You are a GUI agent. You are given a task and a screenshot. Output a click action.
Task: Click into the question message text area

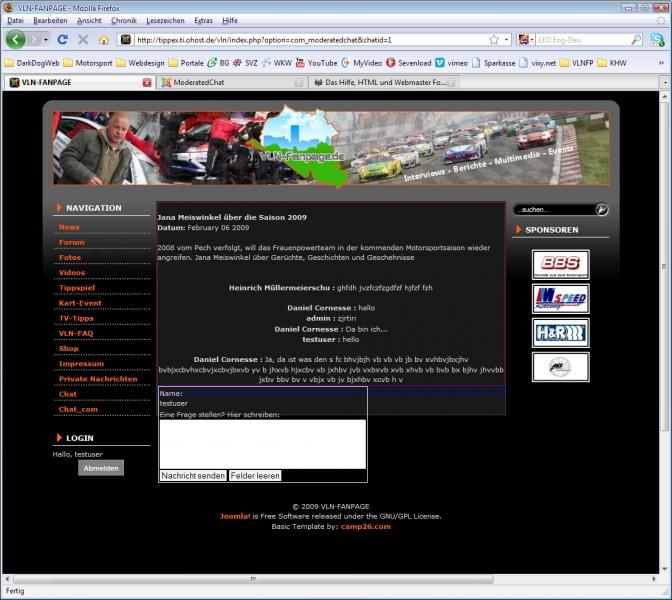click(262, 443)
